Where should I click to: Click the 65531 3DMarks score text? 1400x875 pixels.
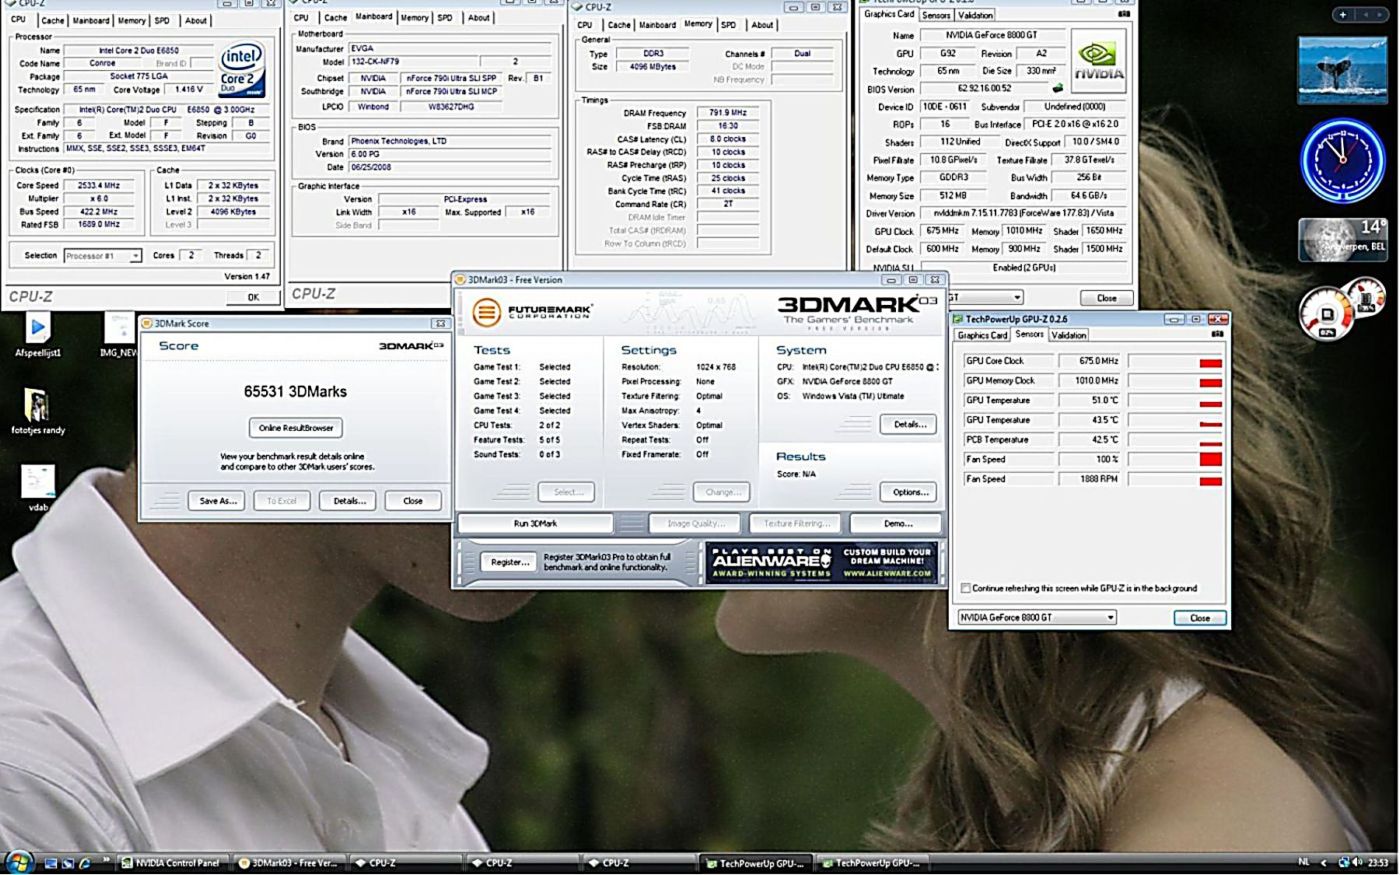click(x=295, y=391)
